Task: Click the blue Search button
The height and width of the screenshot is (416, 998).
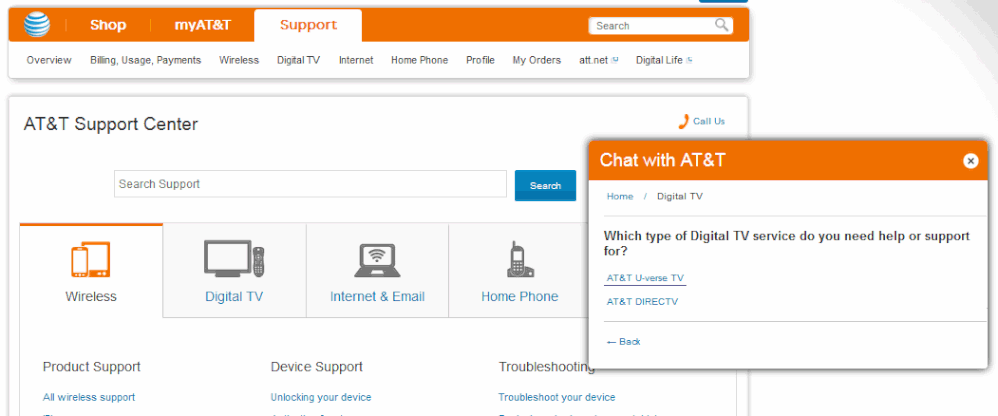Action: (545, 185)
